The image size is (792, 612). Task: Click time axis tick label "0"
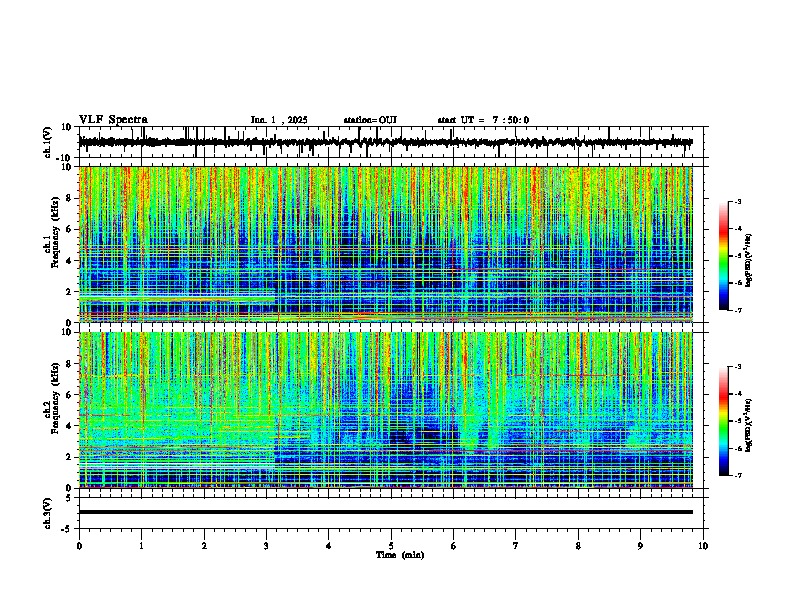click(79, 546)
